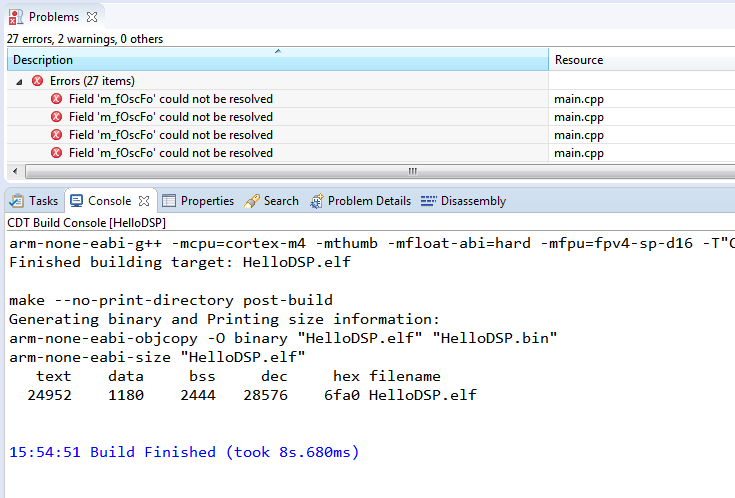Click main.cpp in the third error row

click(579, 135)
